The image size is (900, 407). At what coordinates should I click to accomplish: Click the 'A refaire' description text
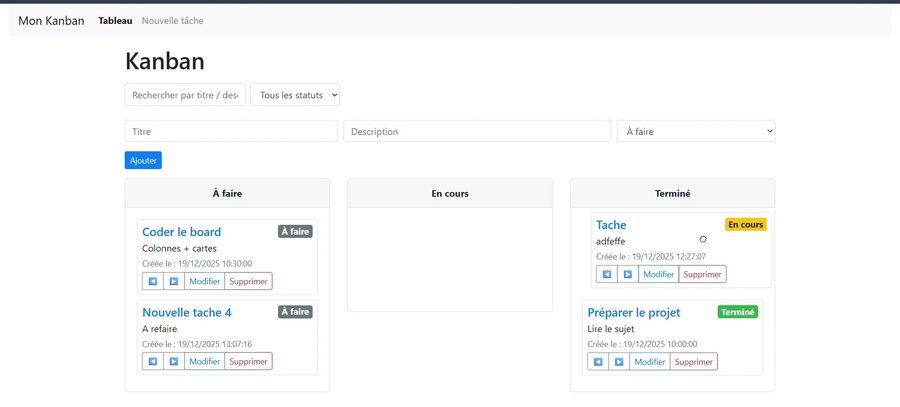[160, 329]
